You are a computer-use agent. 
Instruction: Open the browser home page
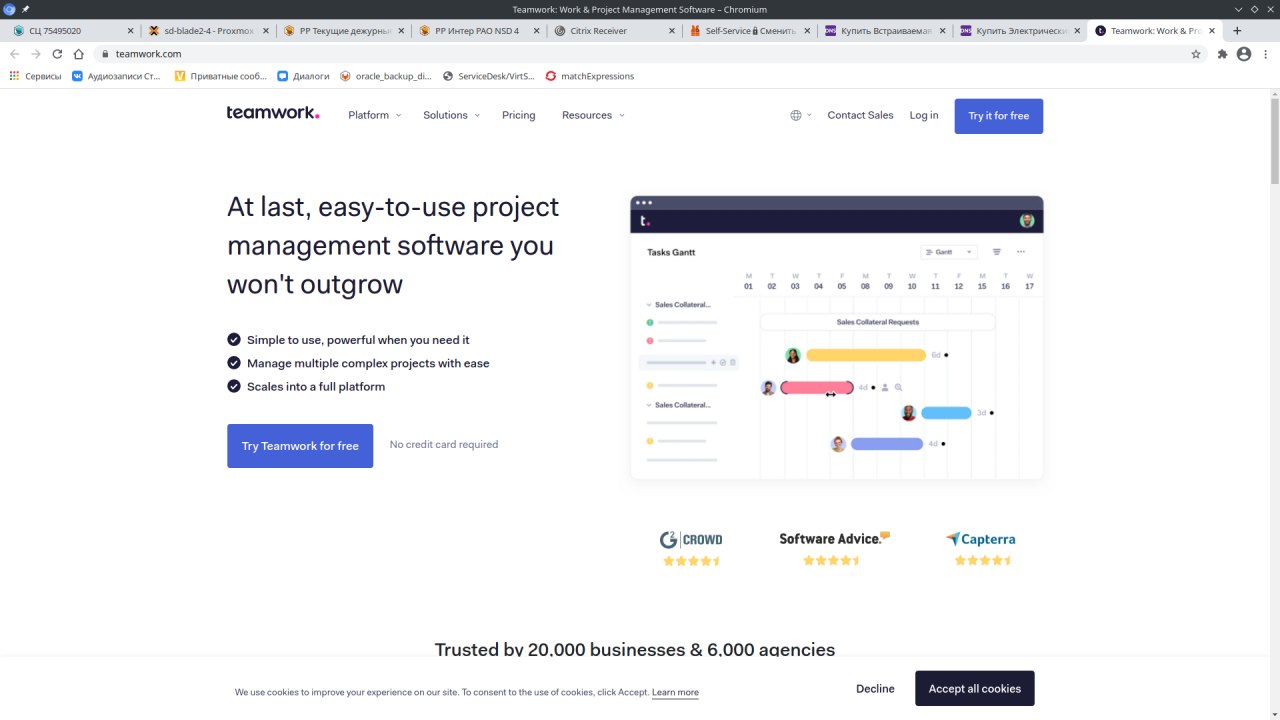point(79,54)
